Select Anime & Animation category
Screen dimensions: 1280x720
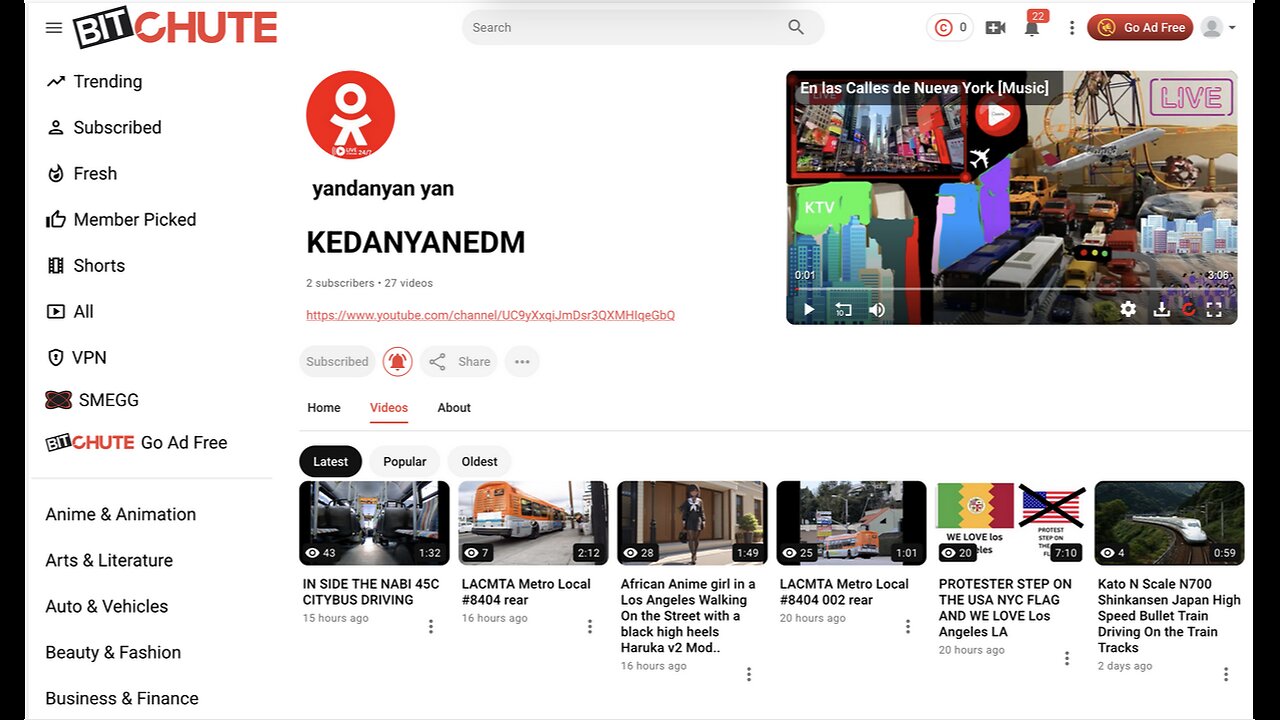point(121,515)
